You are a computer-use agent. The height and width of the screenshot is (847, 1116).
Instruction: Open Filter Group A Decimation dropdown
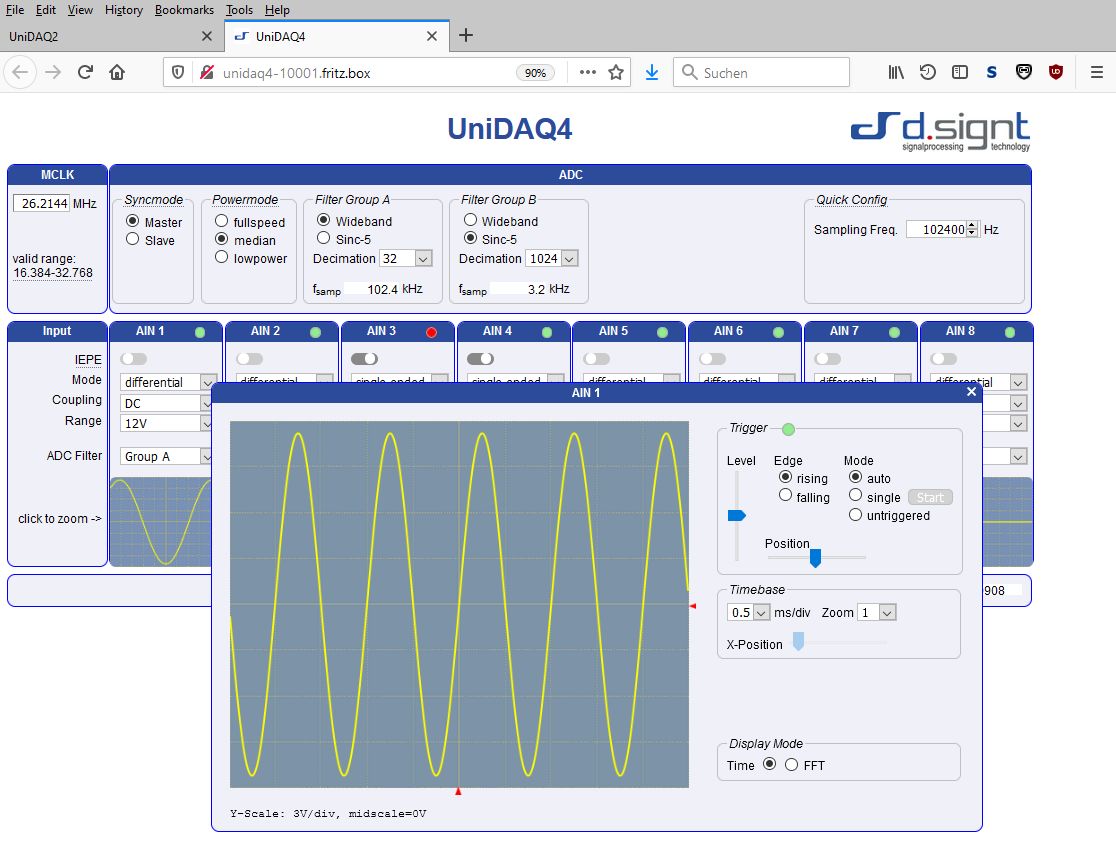[x=406, y=258]
